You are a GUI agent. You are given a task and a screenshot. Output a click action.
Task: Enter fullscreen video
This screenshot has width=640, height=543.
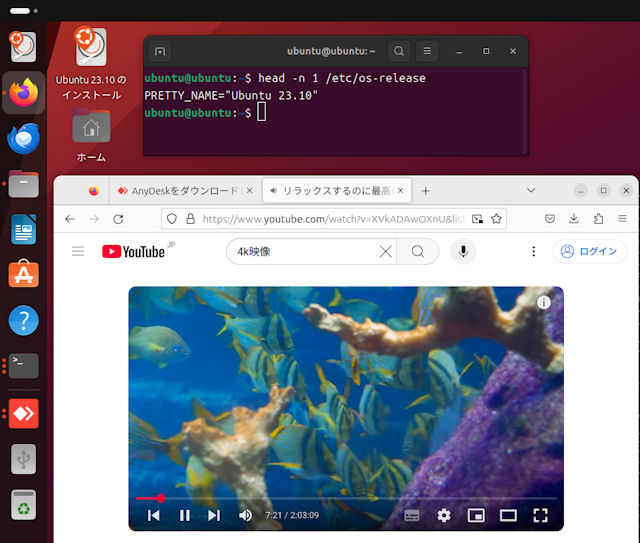540,516
